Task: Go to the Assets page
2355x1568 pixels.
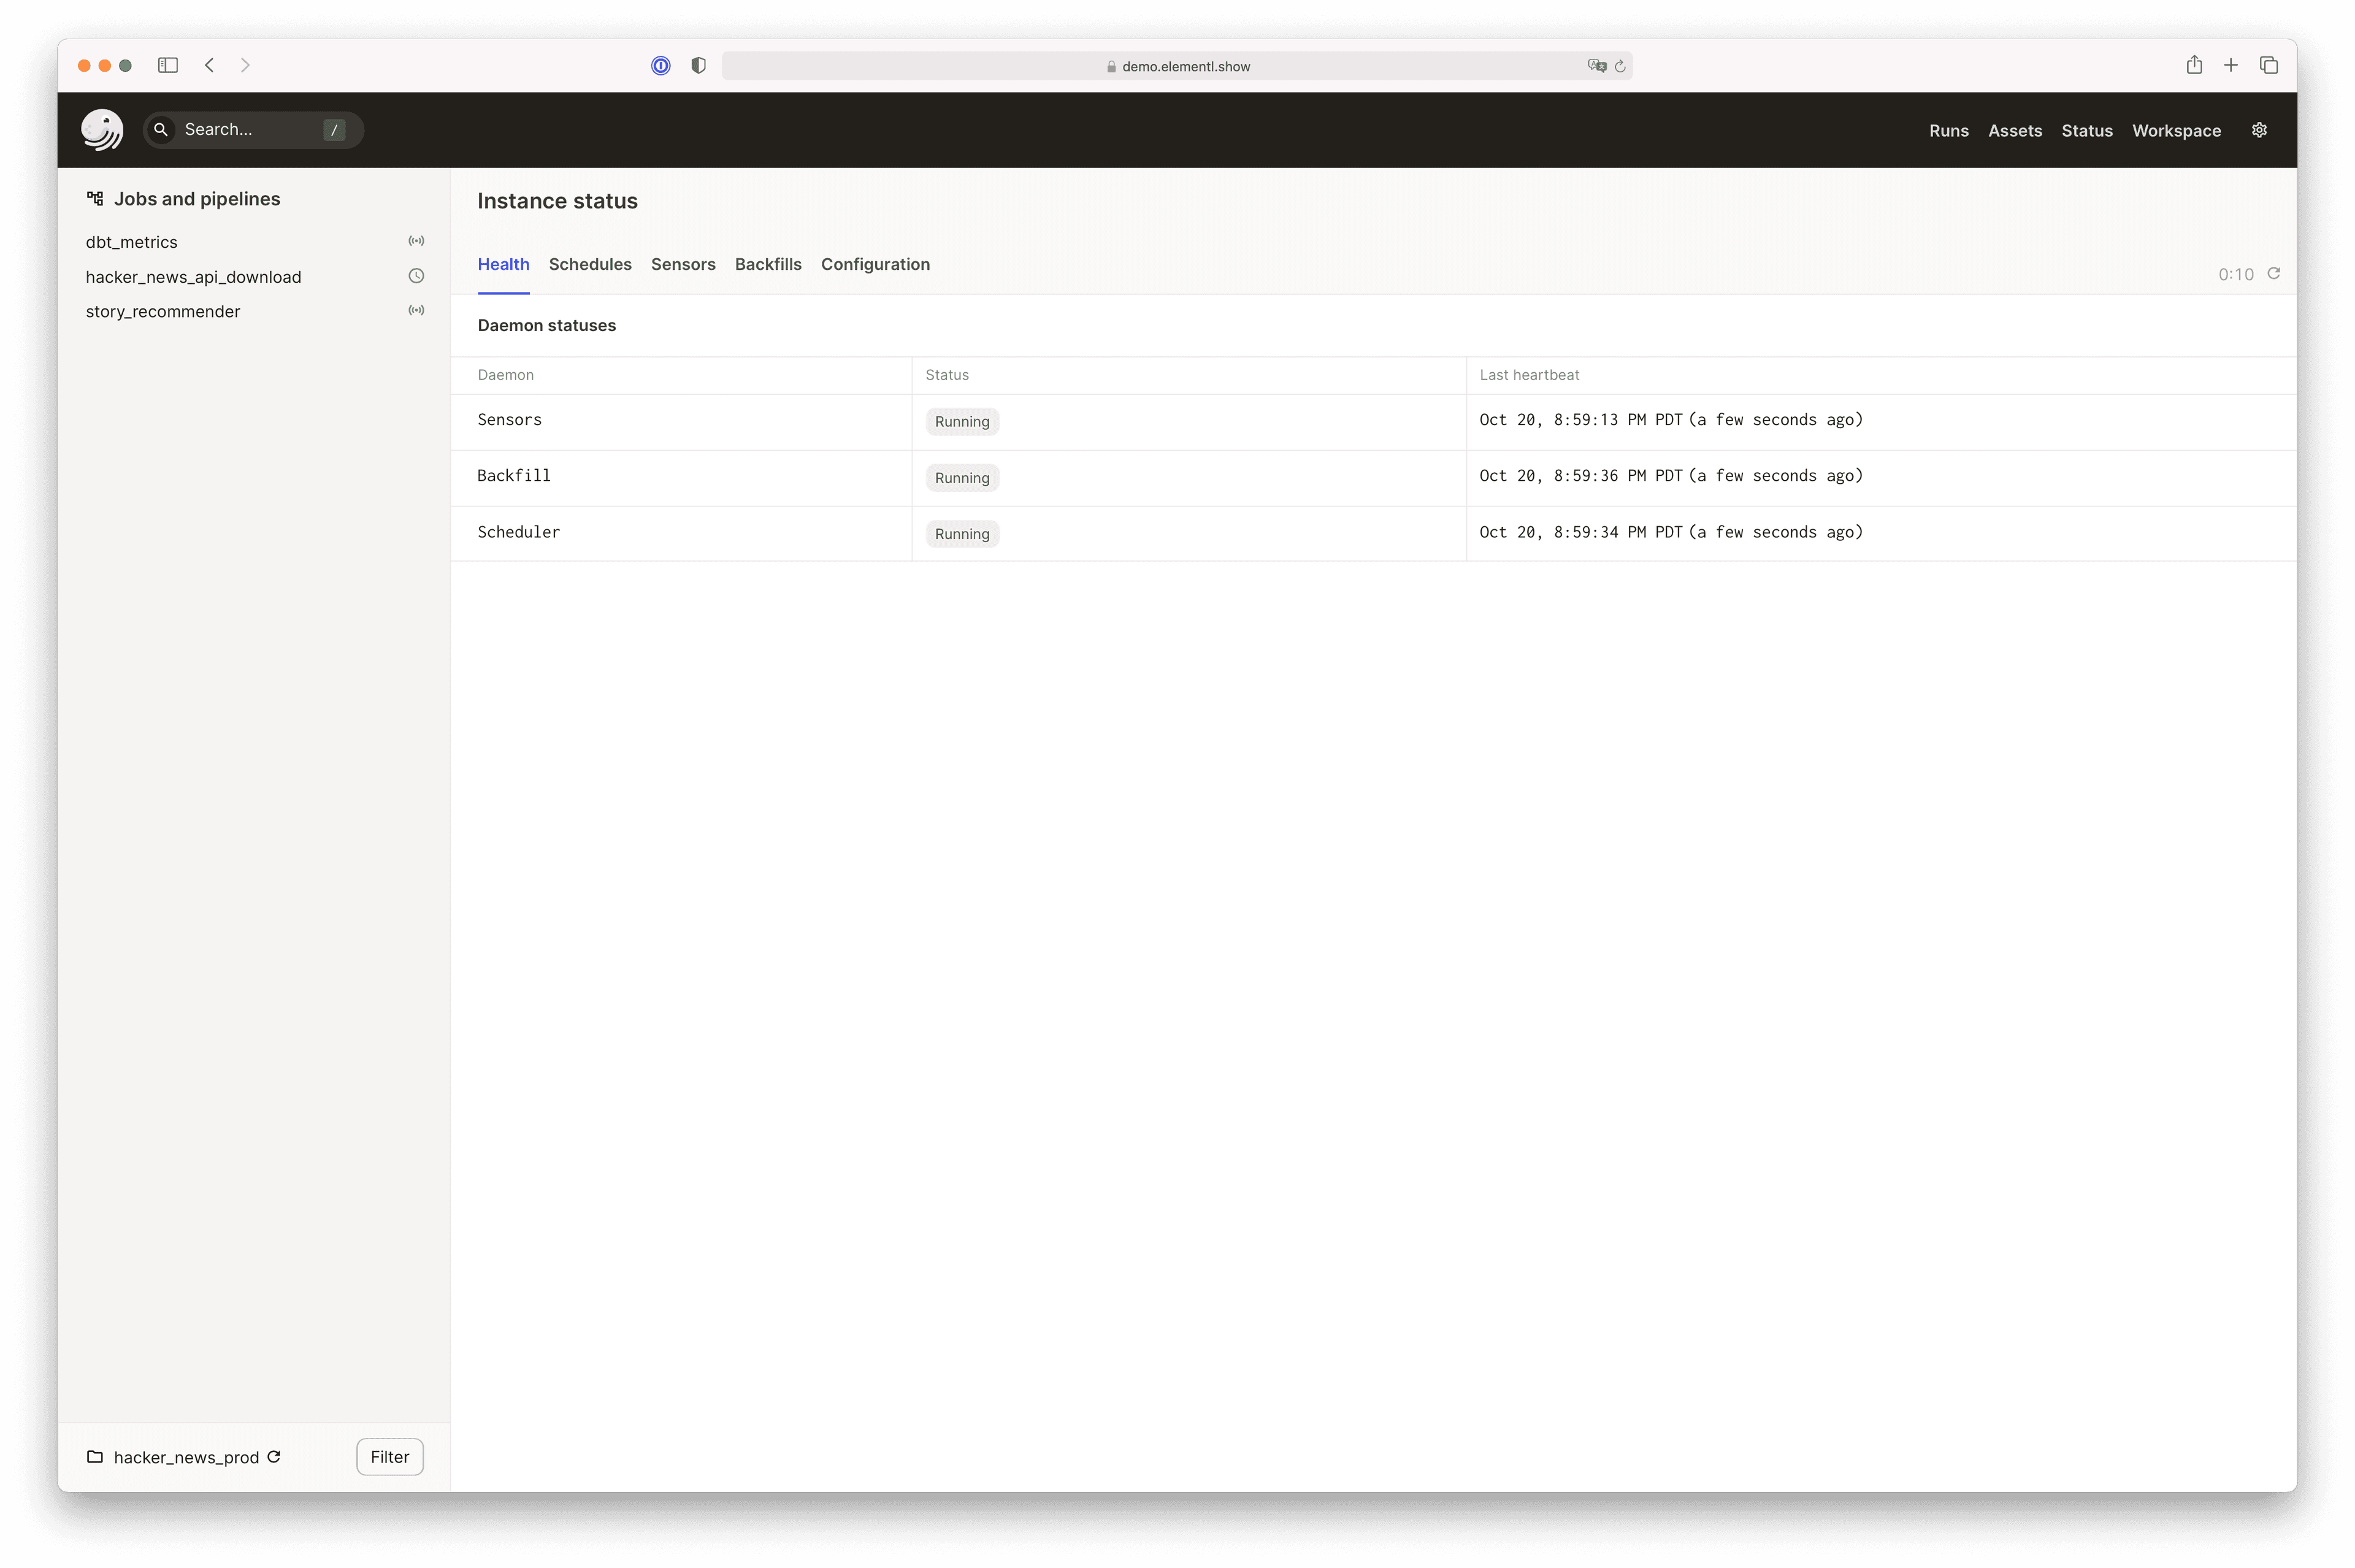Action: pyautogui.click(x=2014, y=130)
